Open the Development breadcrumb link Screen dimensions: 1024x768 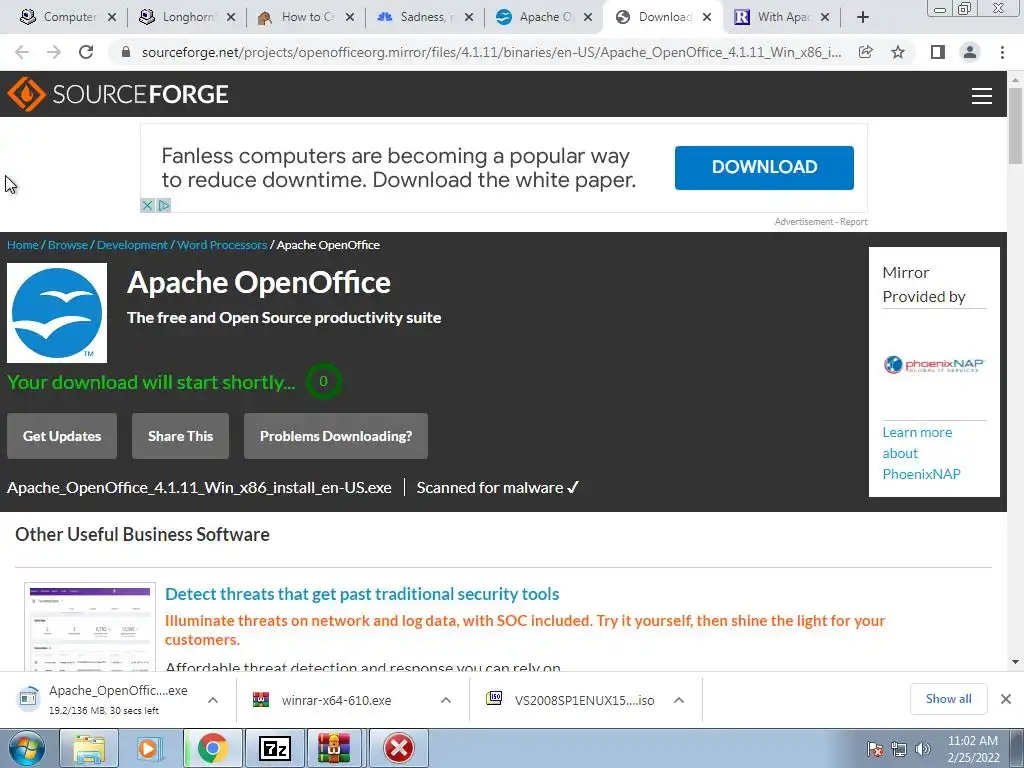point(132,245)
